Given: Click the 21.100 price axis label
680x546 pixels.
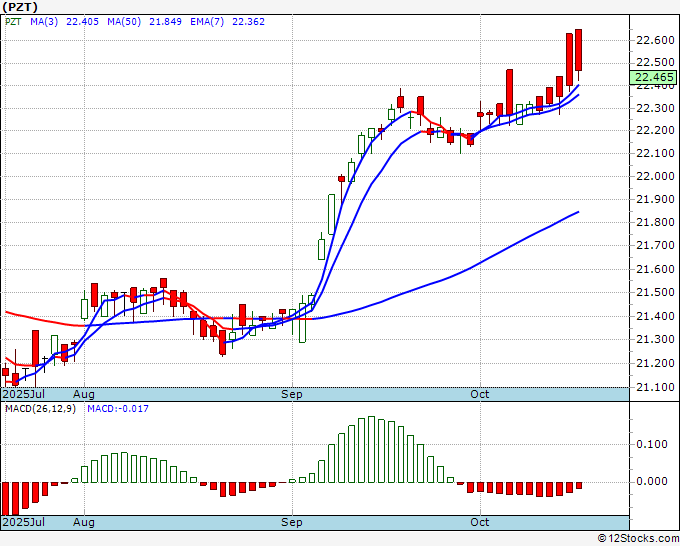Looking at the screenshot, I should pos(655,387).
